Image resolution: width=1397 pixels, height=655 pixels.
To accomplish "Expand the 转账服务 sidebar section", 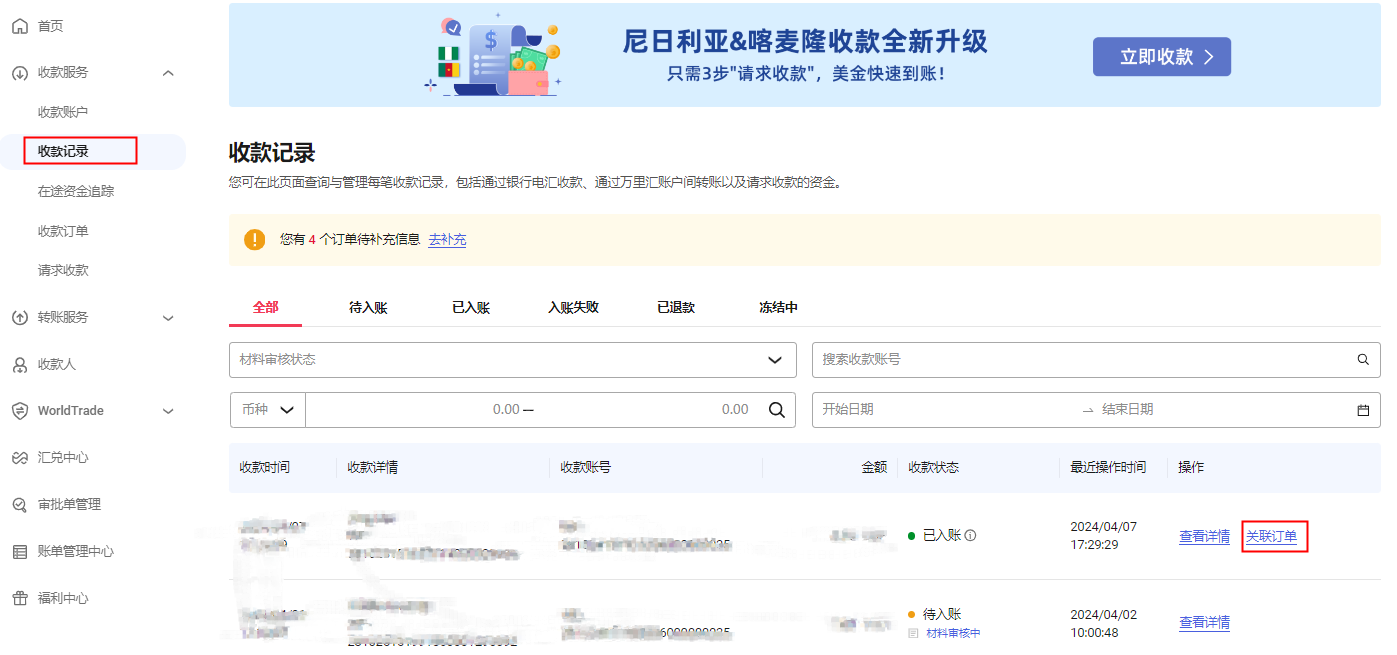I will (x=168, y=318).
